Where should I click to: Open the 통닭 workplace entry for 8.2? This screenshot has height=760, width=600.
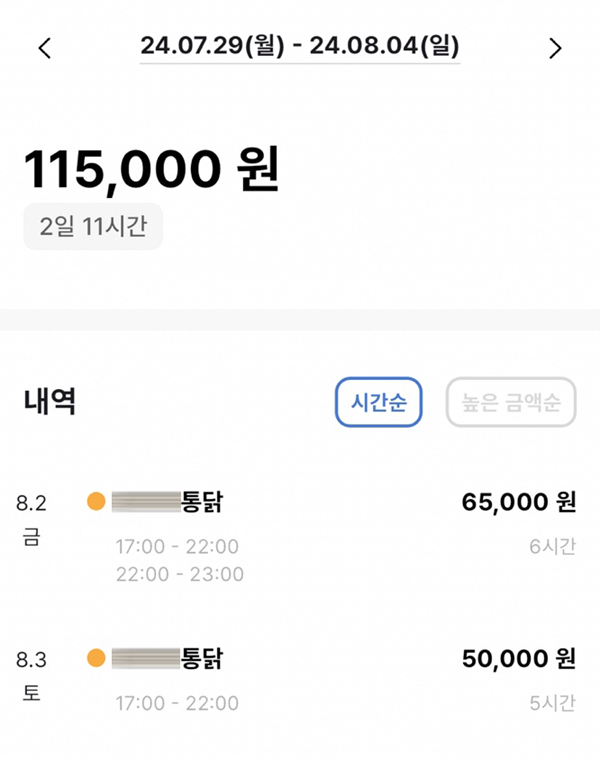point(168,502)
